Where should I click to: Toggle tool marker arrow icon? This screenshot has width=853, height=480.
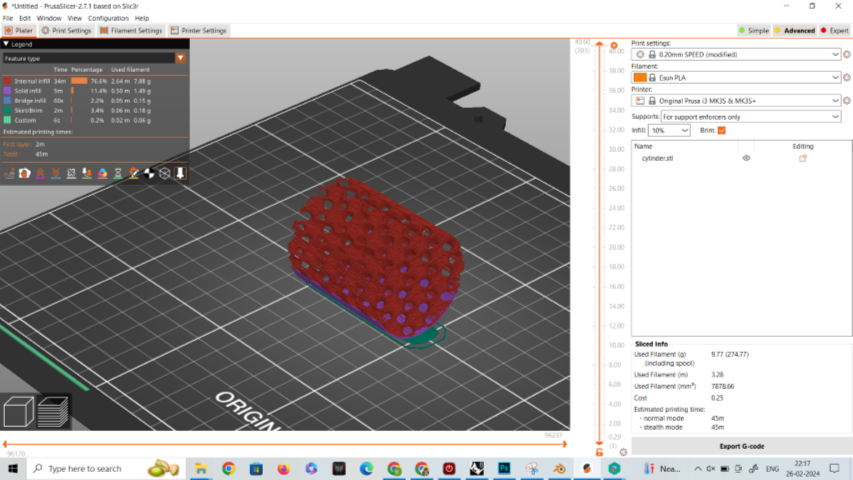180,173
